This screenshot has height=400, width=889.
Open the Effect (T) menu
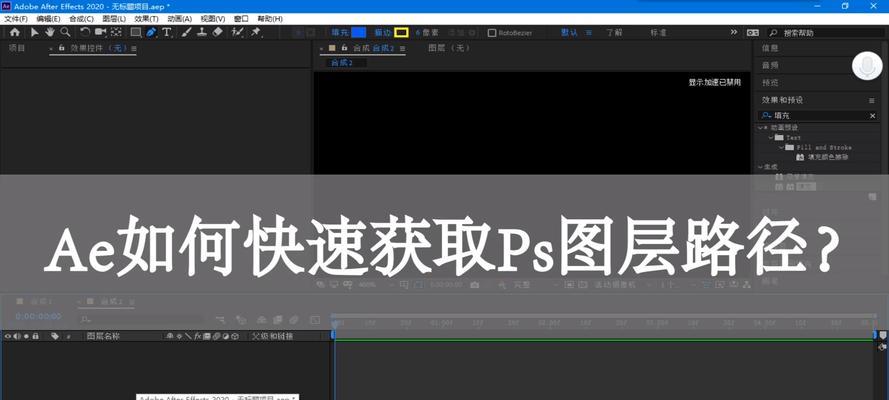tap(146, 19)
